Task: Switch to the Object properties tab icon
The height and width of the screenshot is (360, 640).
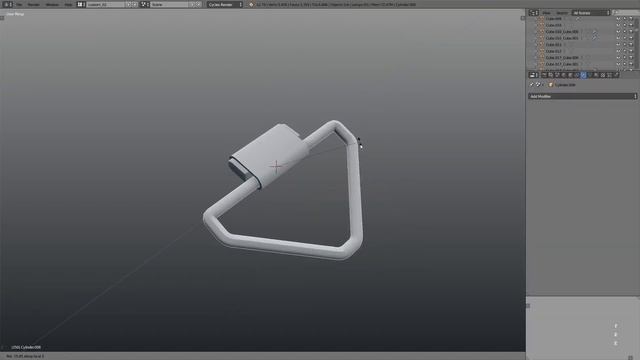Action: click(570, 75)
